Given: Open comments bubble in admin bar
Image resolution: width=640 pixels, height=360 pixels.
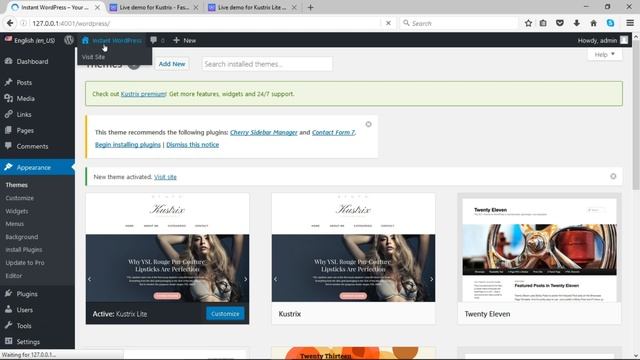Looking at the screenshot, I should point(157,40).
